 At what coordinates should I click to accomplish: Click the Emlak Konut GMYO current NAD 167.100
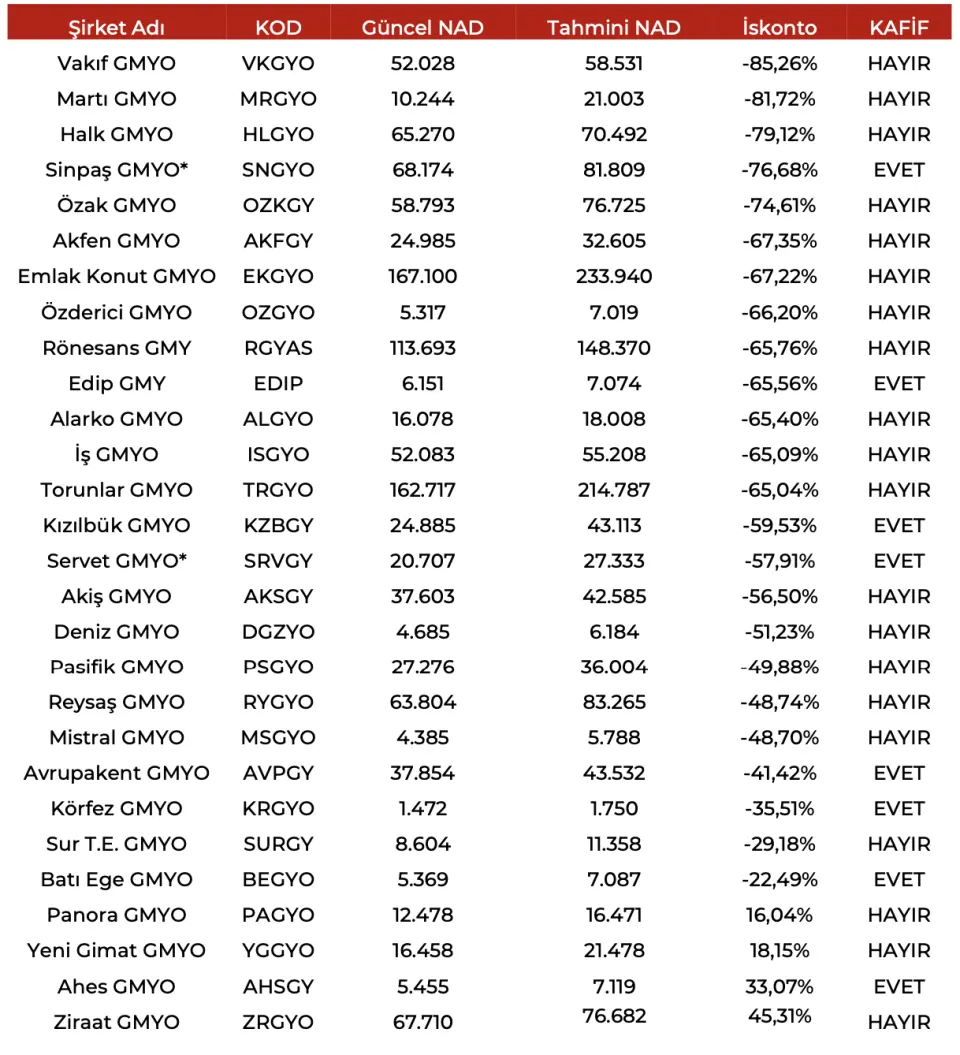[x=422, y=277]
